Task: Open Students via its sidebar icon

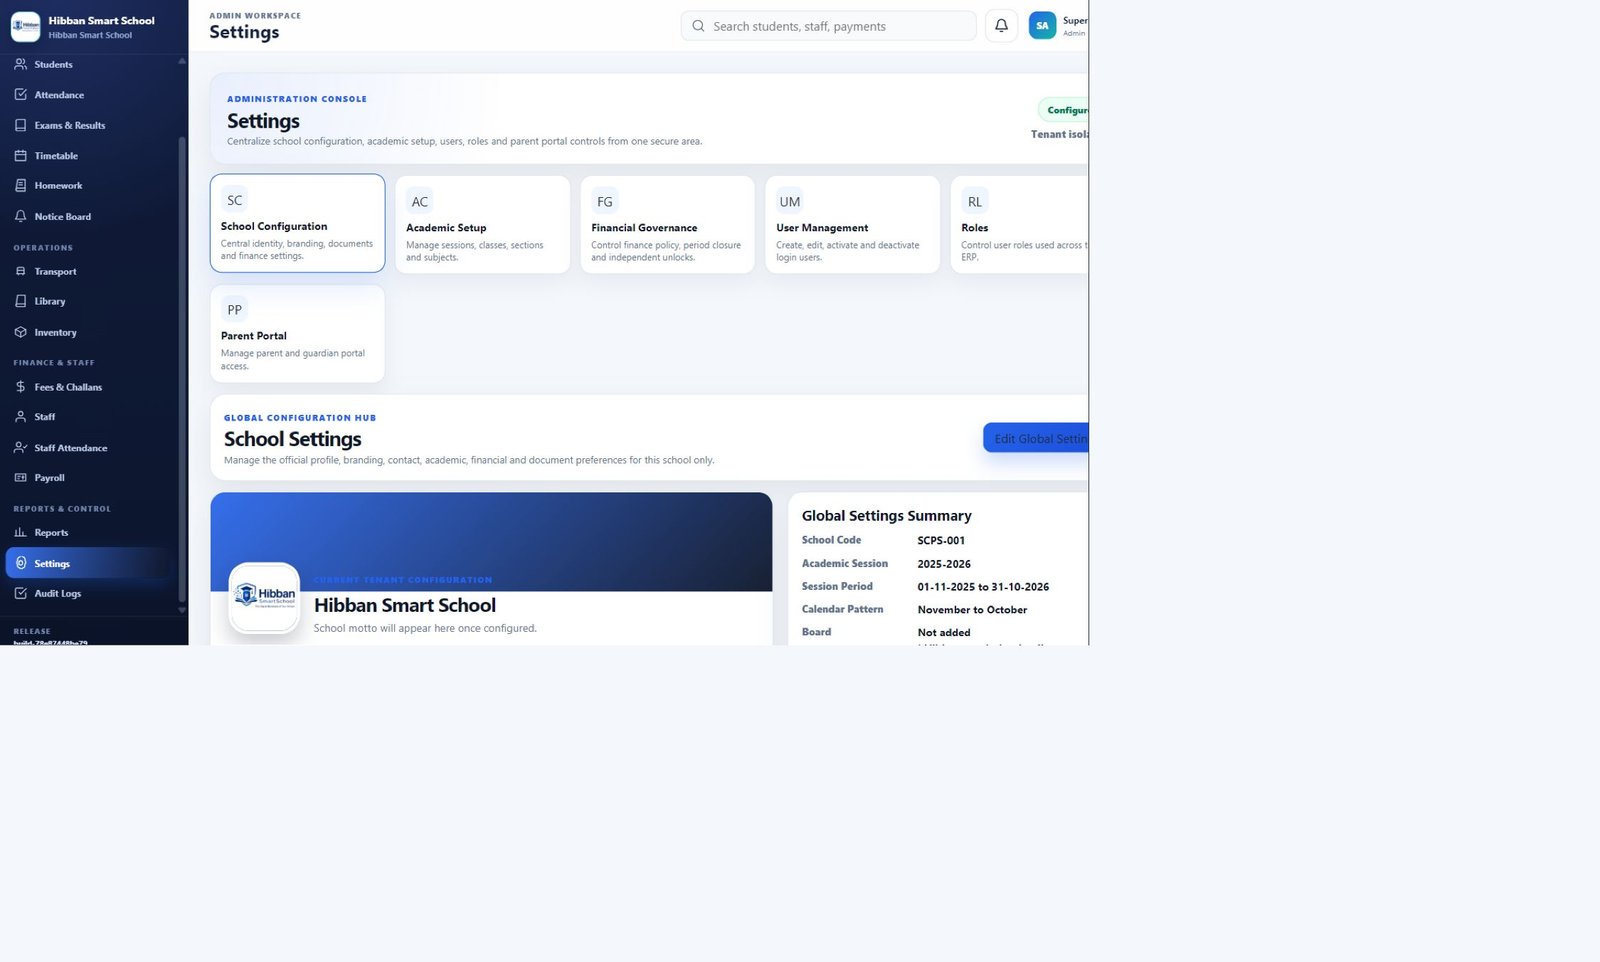Action: point(20,64)
